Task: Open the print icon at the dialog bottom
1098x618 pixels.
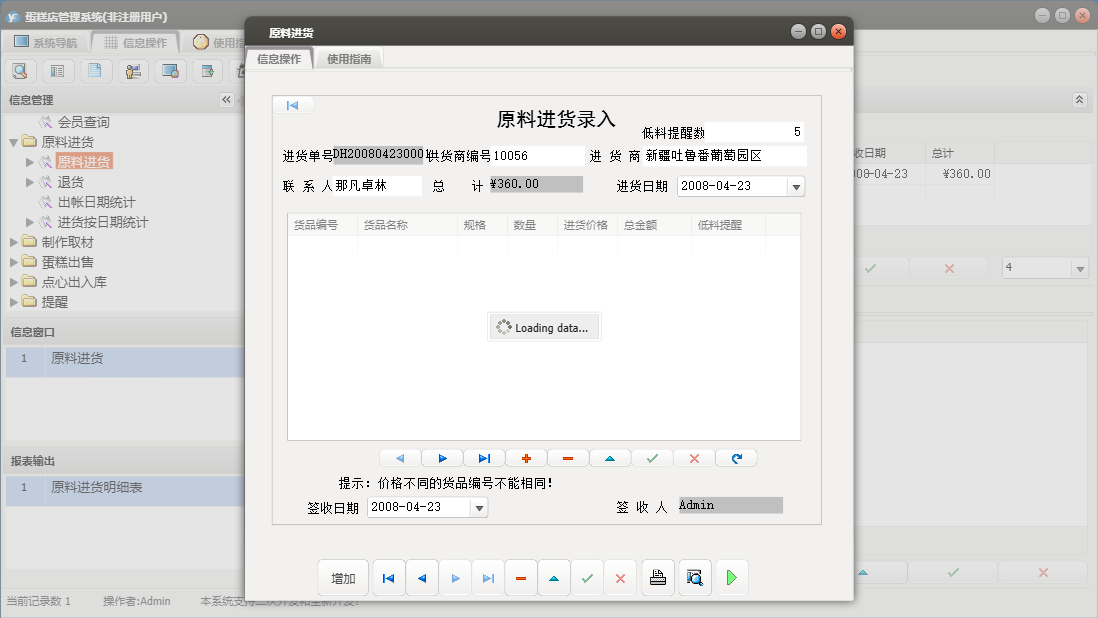Action: point(657,577)
